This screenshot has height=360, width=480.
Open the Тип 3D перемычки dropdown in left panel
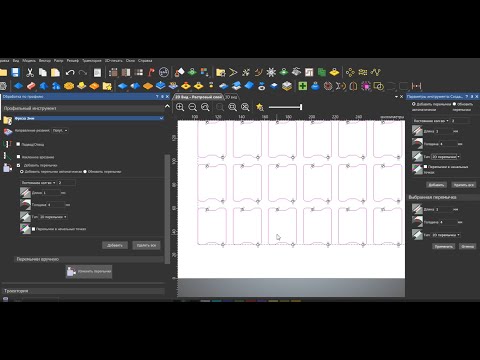click(53, 217)
